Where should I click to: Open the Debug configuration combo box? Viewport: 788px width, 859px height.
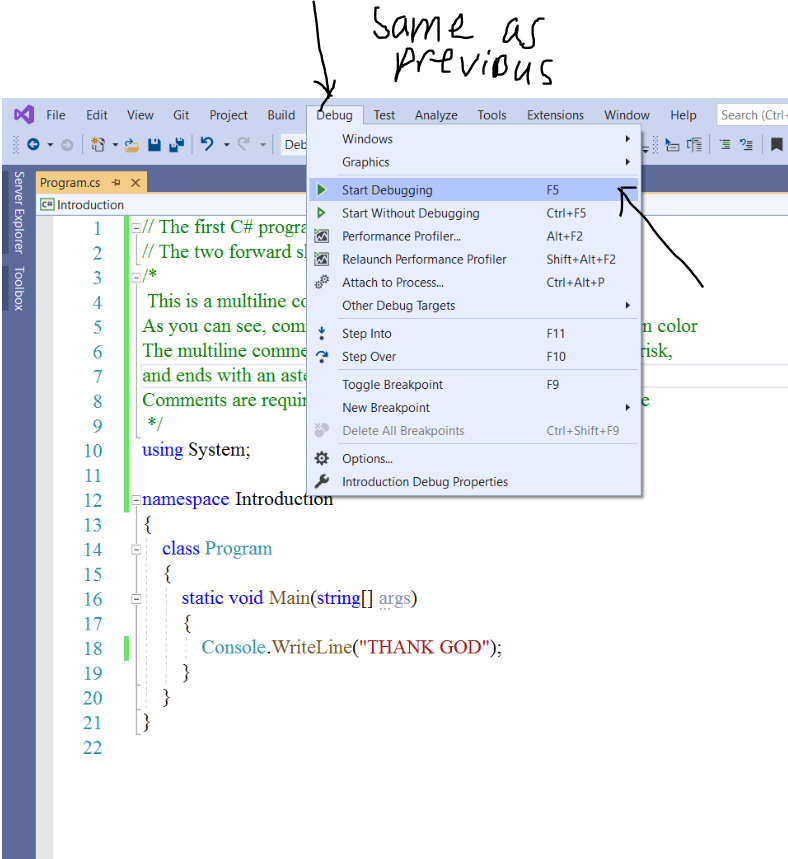[x=294, y=145]
